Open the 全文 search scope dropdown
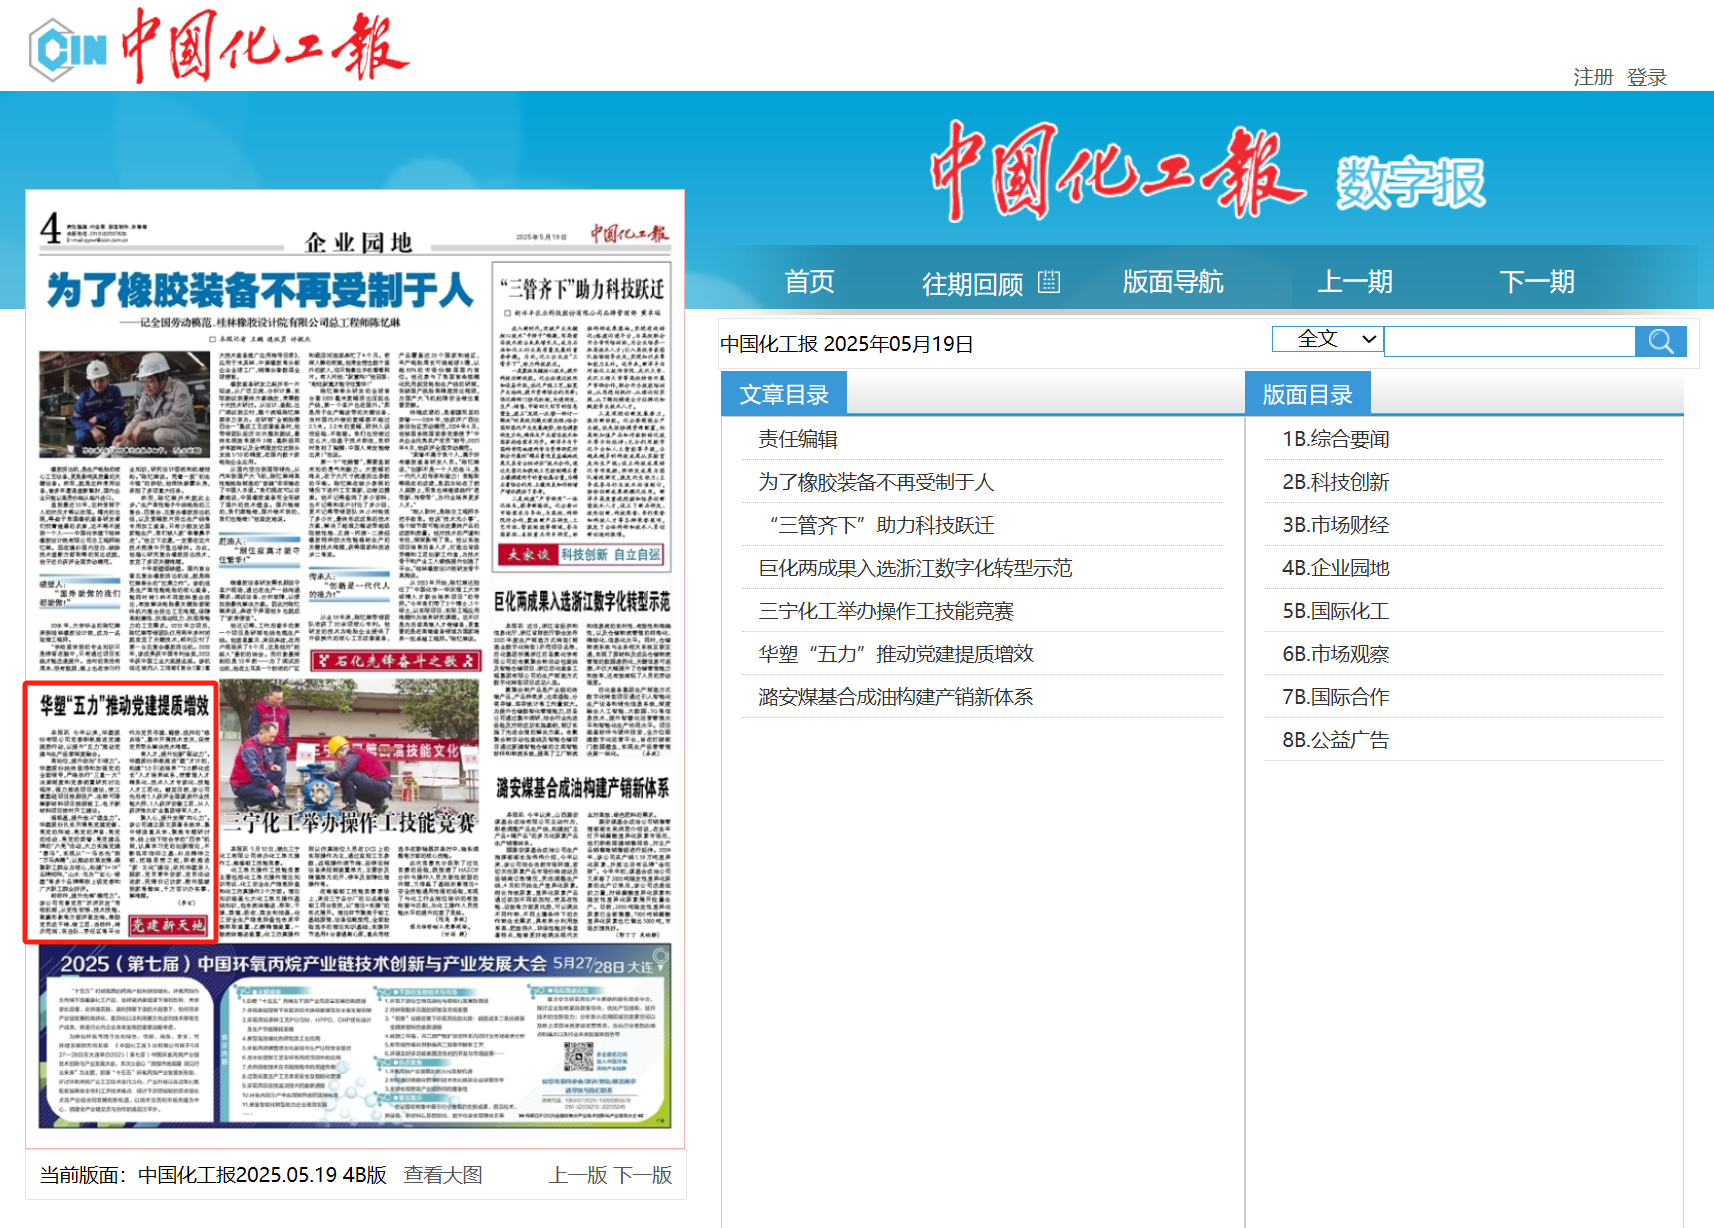 [1327, 339]
